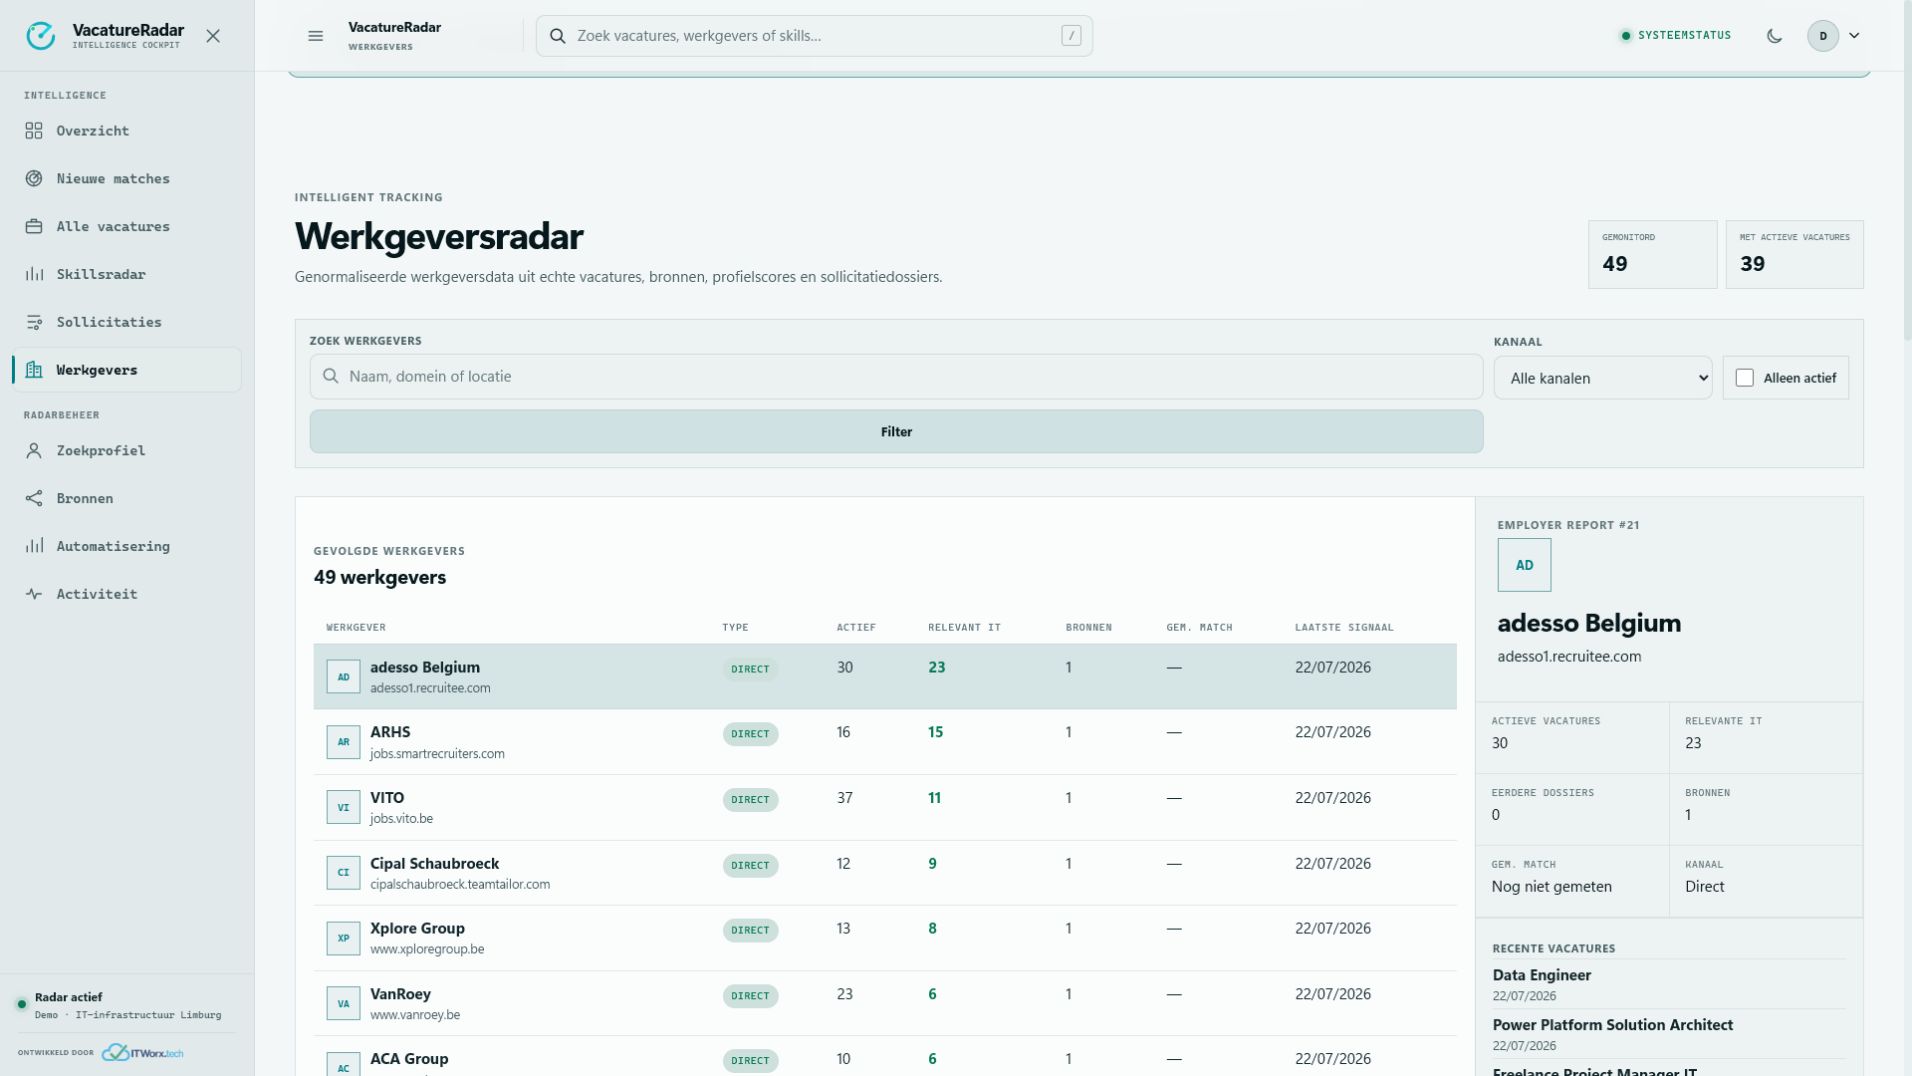Click the VanRoey VA avatar
Screen dimensions: 1912x1076
pos(343,1003)
